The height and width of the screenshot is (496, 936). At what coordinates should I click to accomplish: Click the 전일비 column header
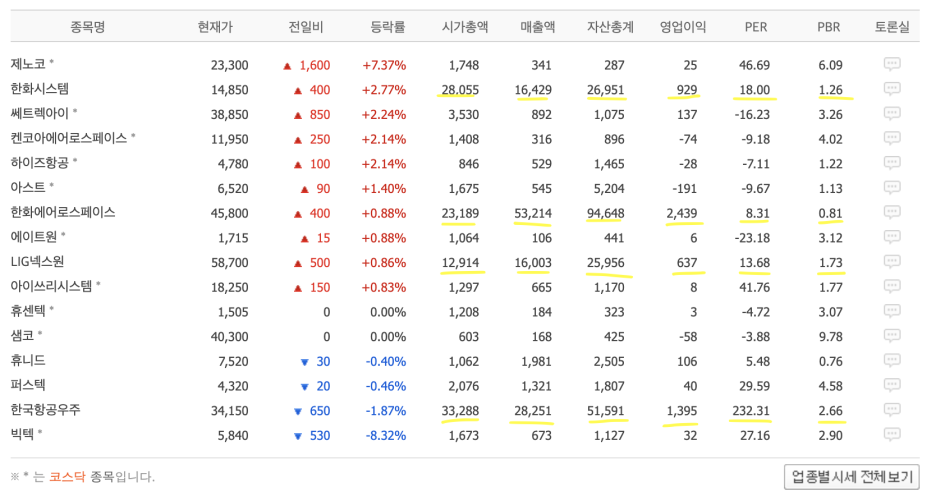pos(306,27)
